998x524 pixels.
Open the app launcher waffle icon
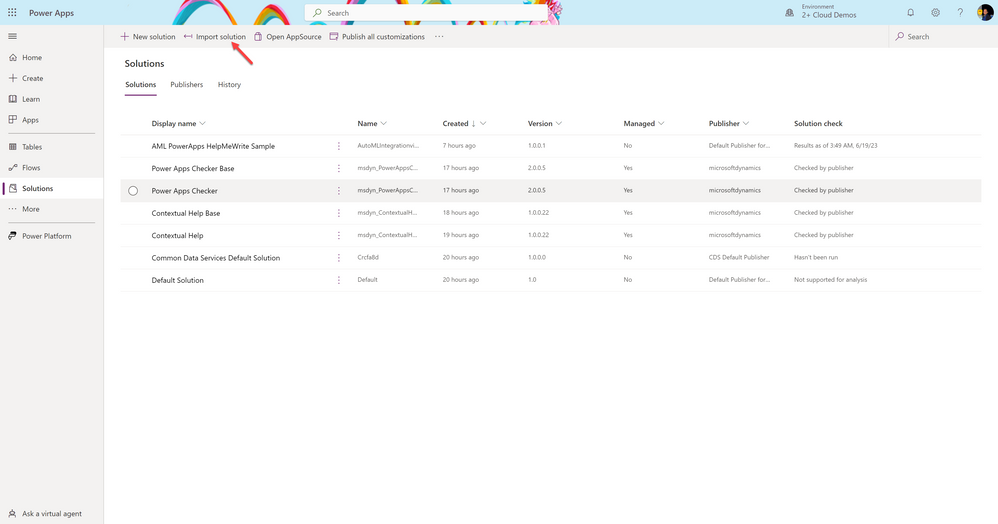pyautogui.click(x=12, y=13)
